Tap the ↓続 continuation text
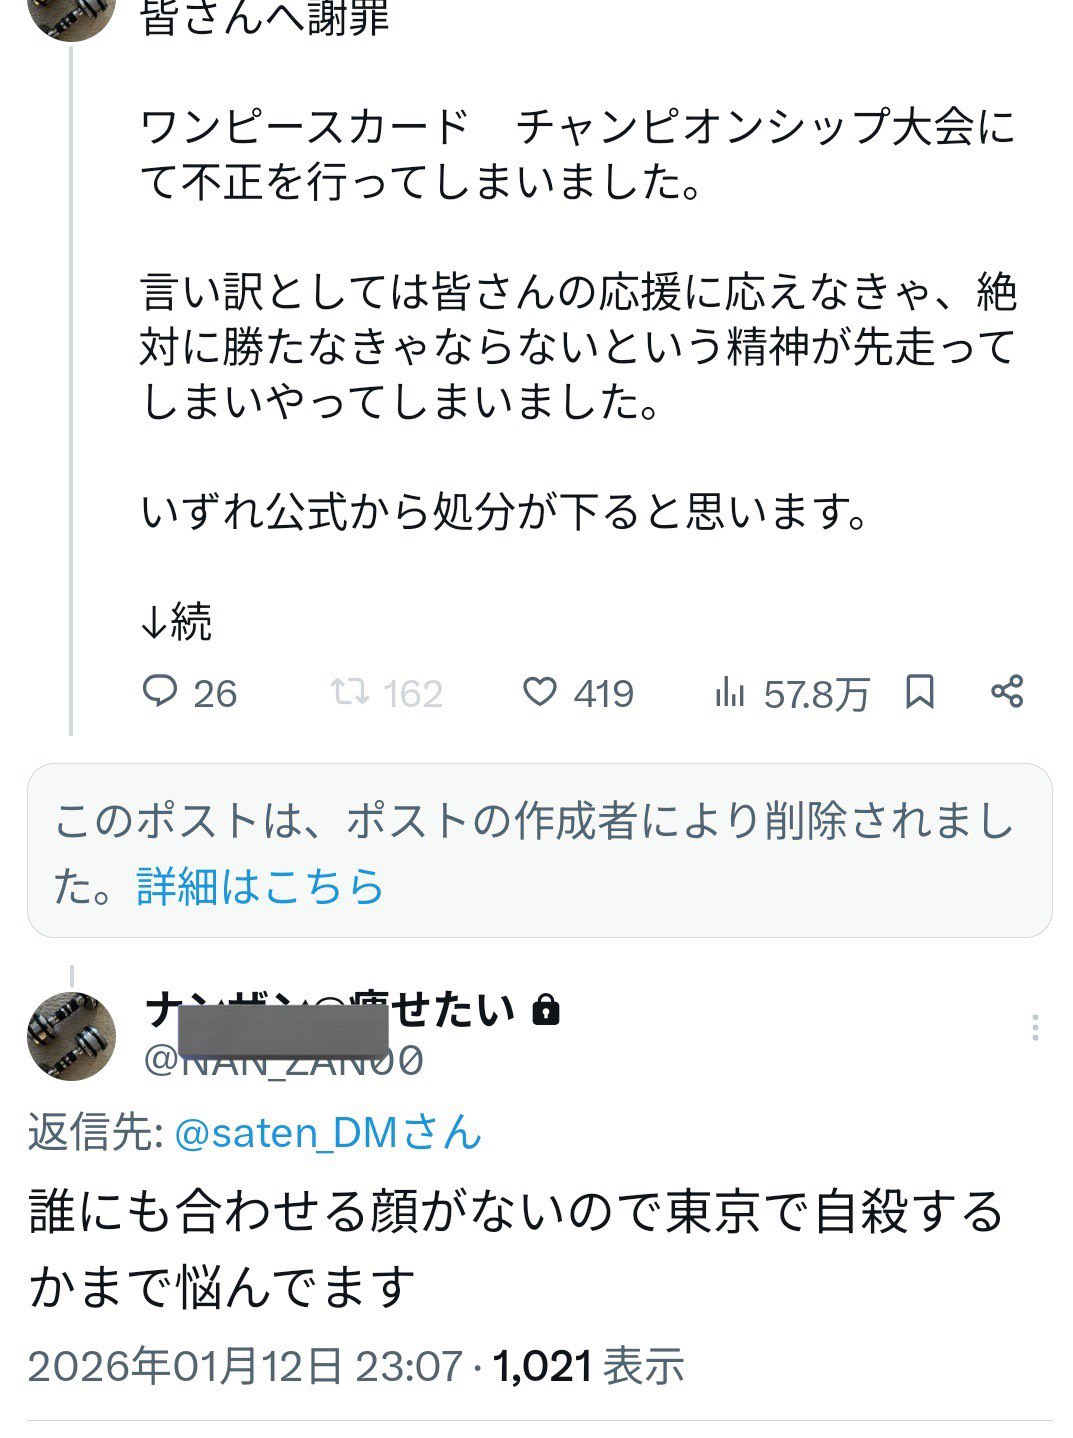This screenshot has width=1073, height=1438. coord(176,622)
